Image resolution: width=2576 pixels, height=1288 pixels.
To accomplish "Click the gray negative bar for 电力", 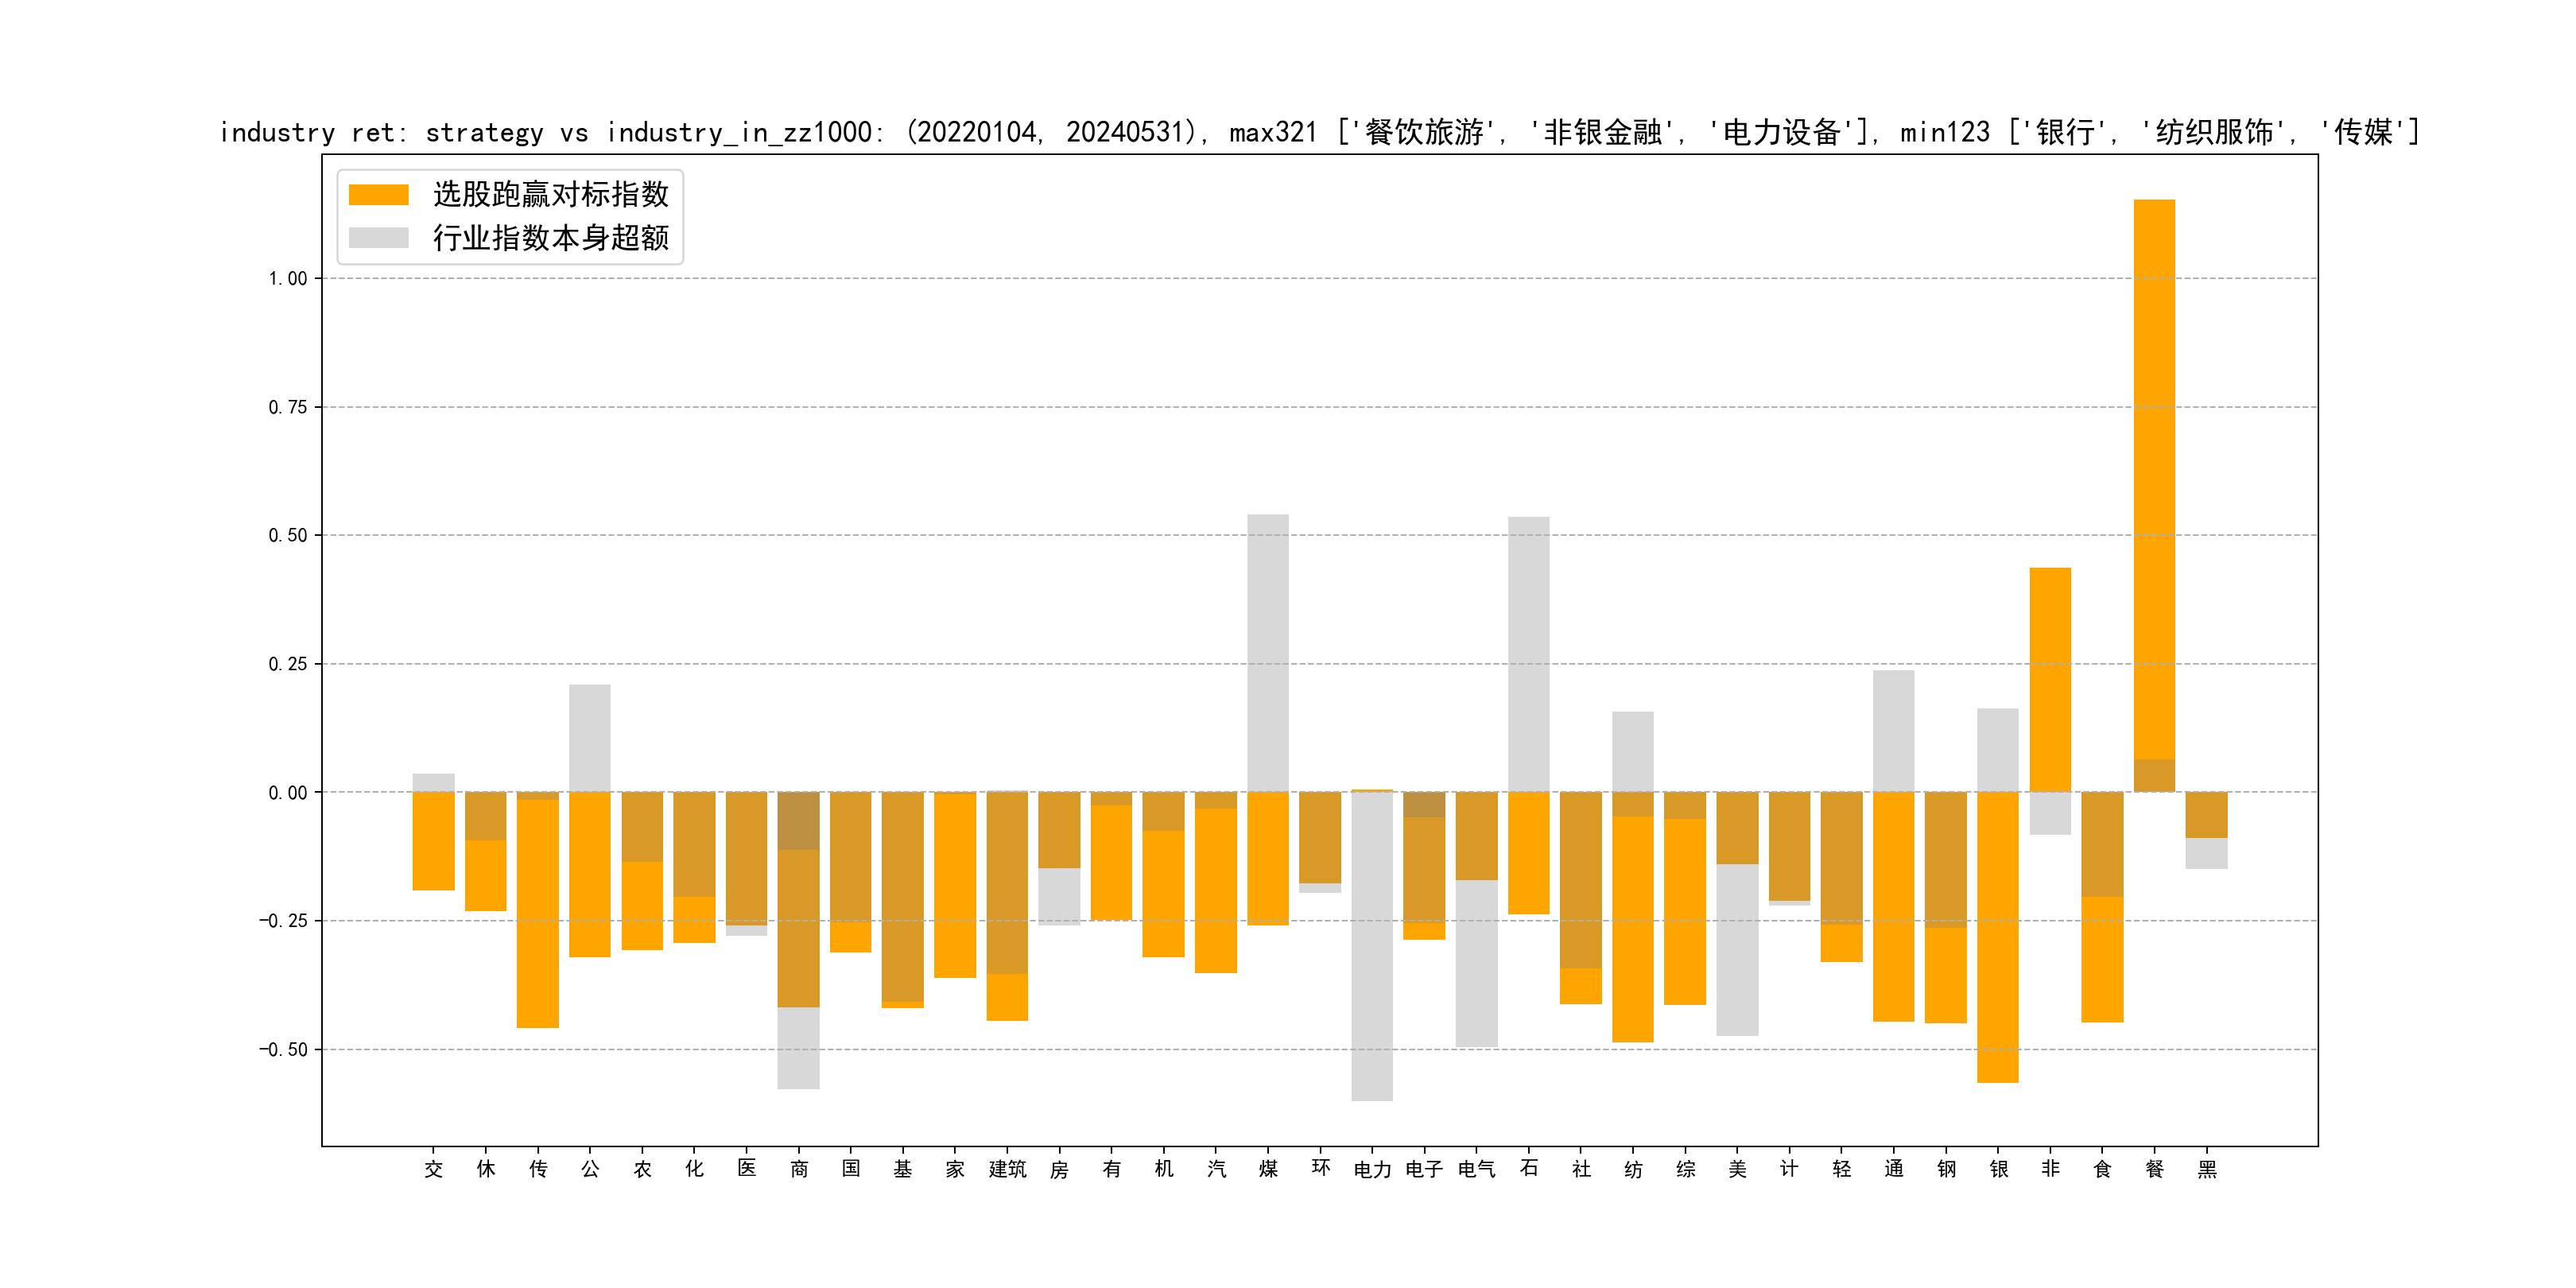I will pos(1372,945).
